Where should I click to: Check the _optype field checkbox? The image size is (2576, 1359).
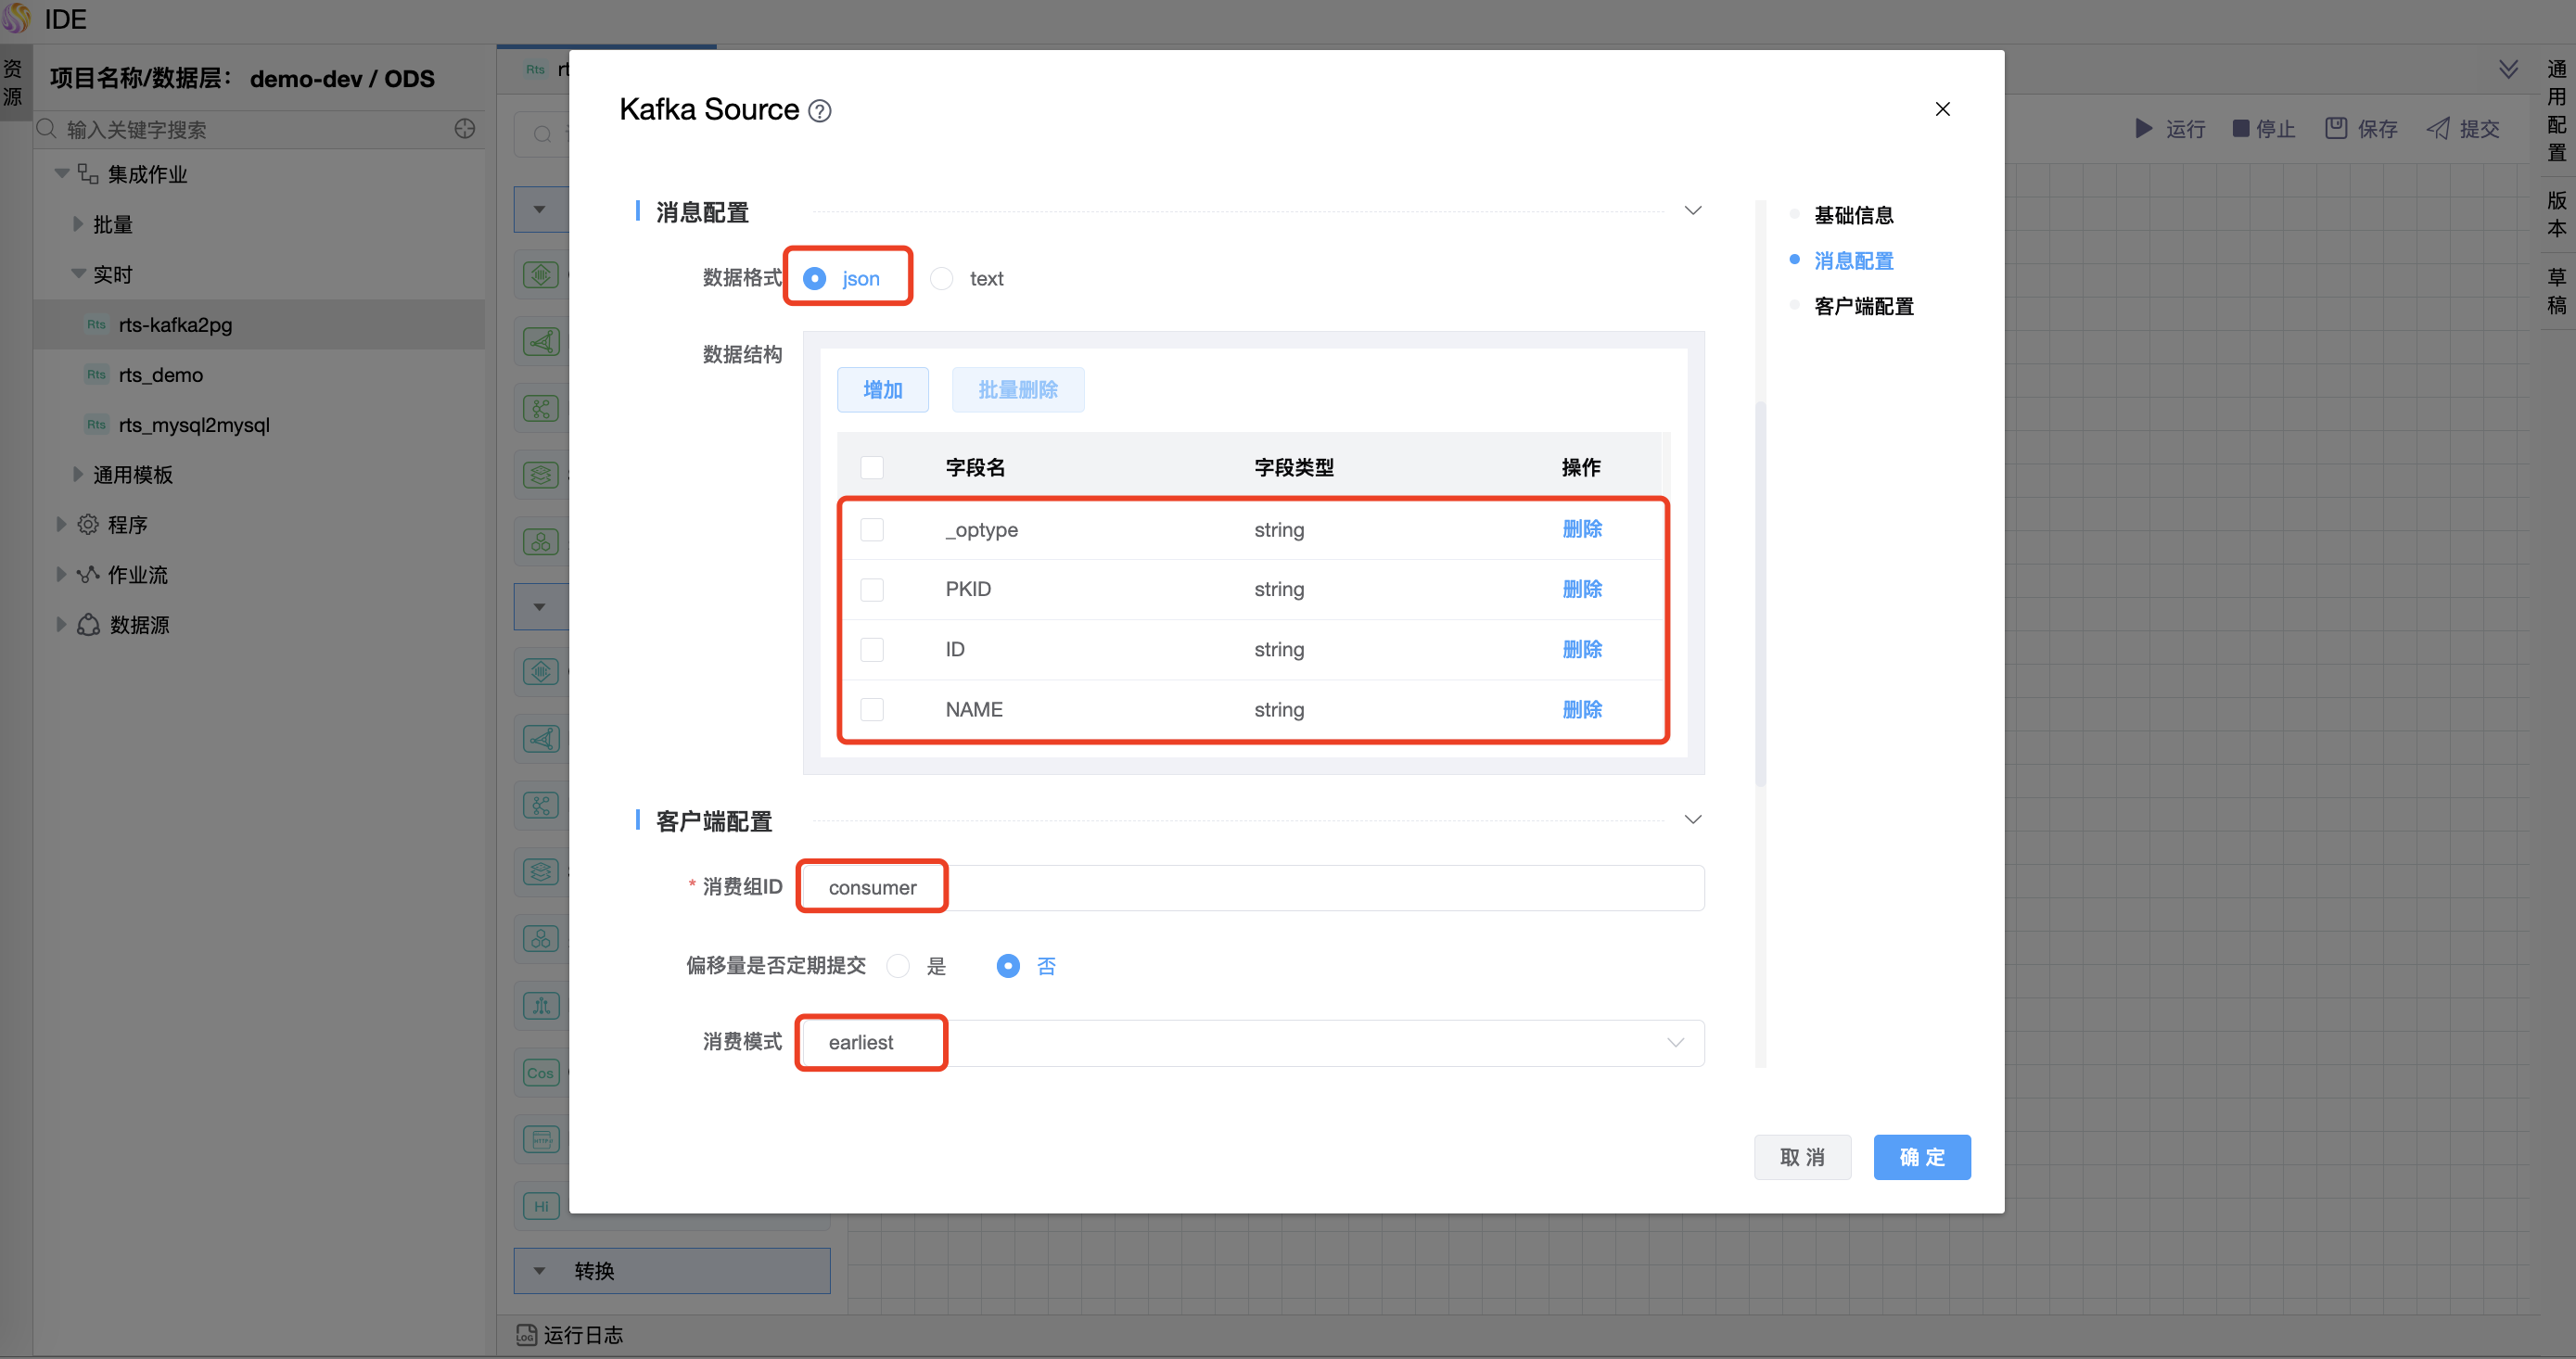tap(872, 530)
